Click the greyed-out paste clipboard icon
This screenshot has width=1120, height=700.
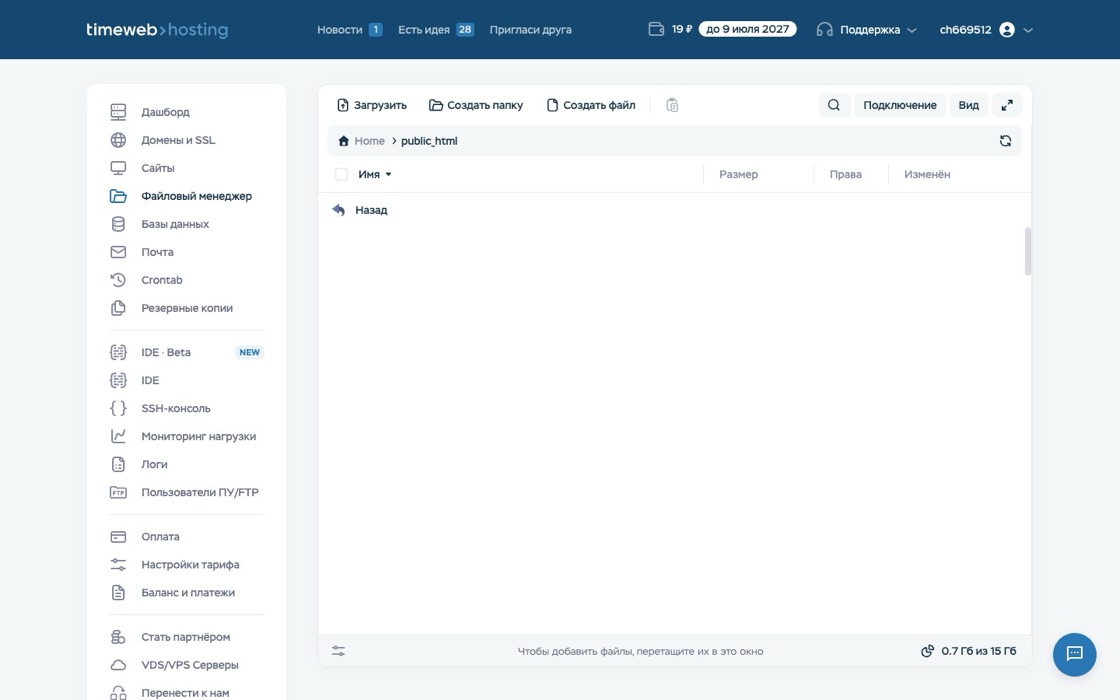672,105
